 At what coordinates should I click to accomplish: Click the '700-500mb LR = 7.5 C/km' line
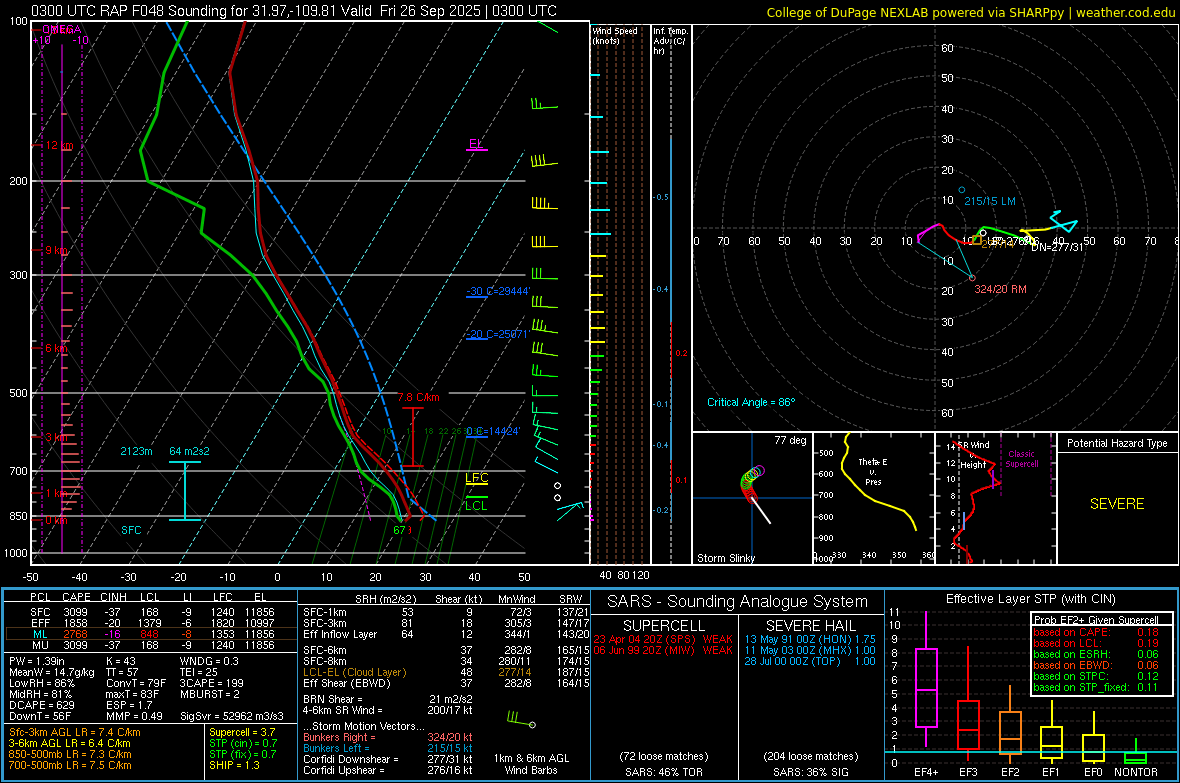click(x=70, y=765)
